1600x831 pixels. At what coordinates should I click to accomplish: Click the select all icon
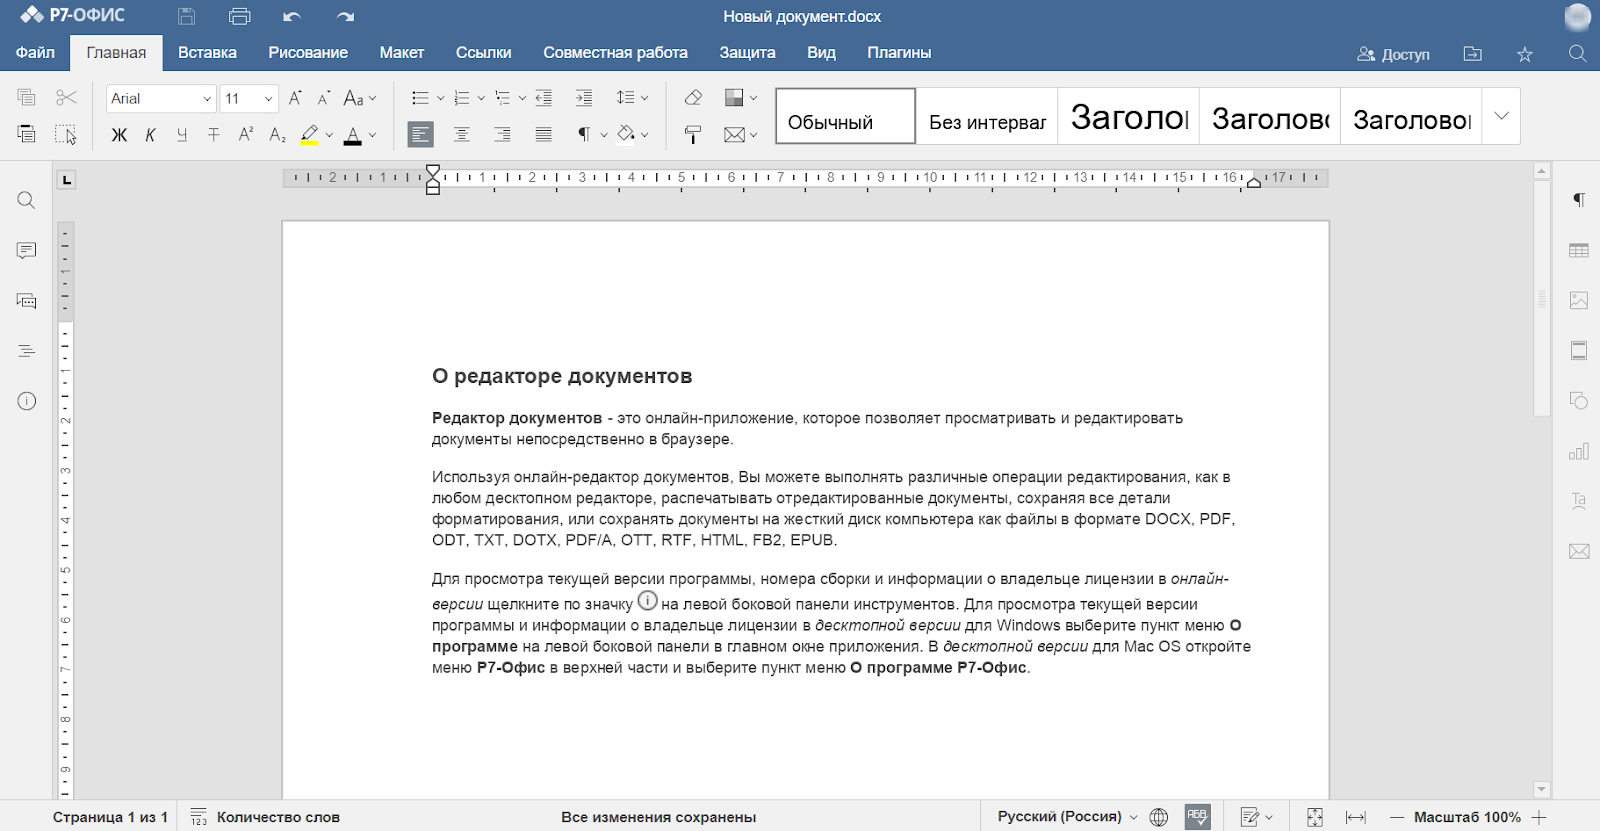[x=66, y=134]
